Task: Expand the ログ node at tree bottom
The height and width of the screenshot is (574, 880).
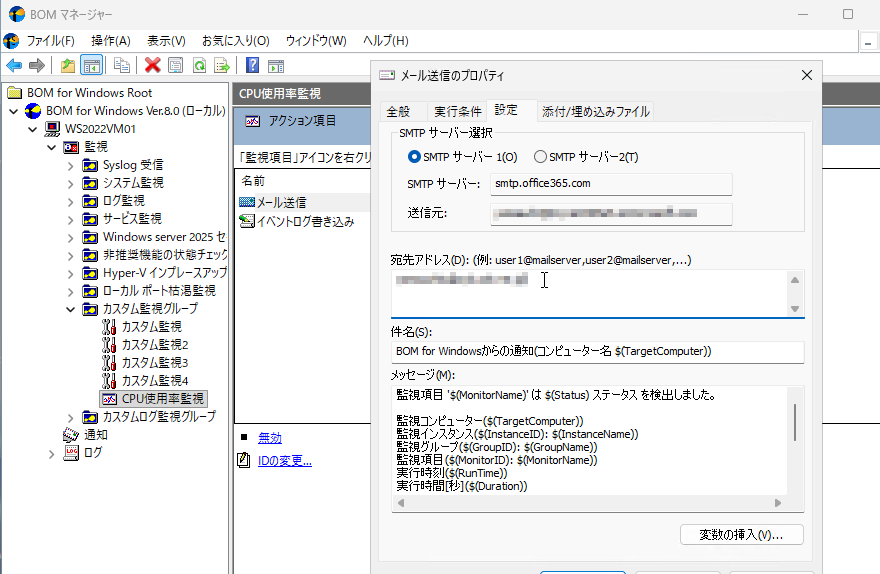Action: tap(52, 453)
